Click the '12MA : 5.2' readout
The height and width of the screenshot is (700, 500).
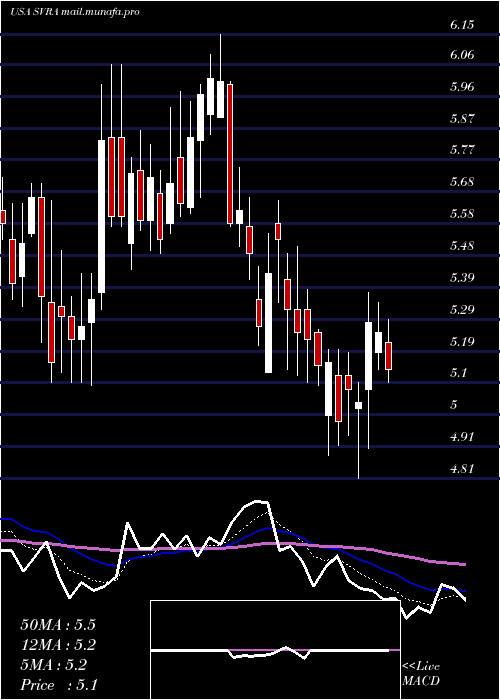[x=58, y=645]
